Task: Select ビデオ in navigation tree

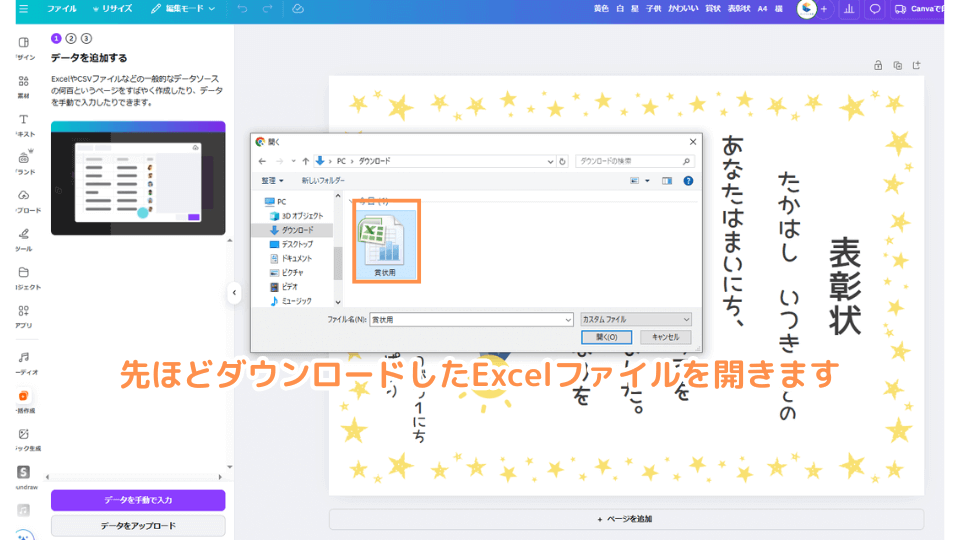Action: [x=283, y=287]
